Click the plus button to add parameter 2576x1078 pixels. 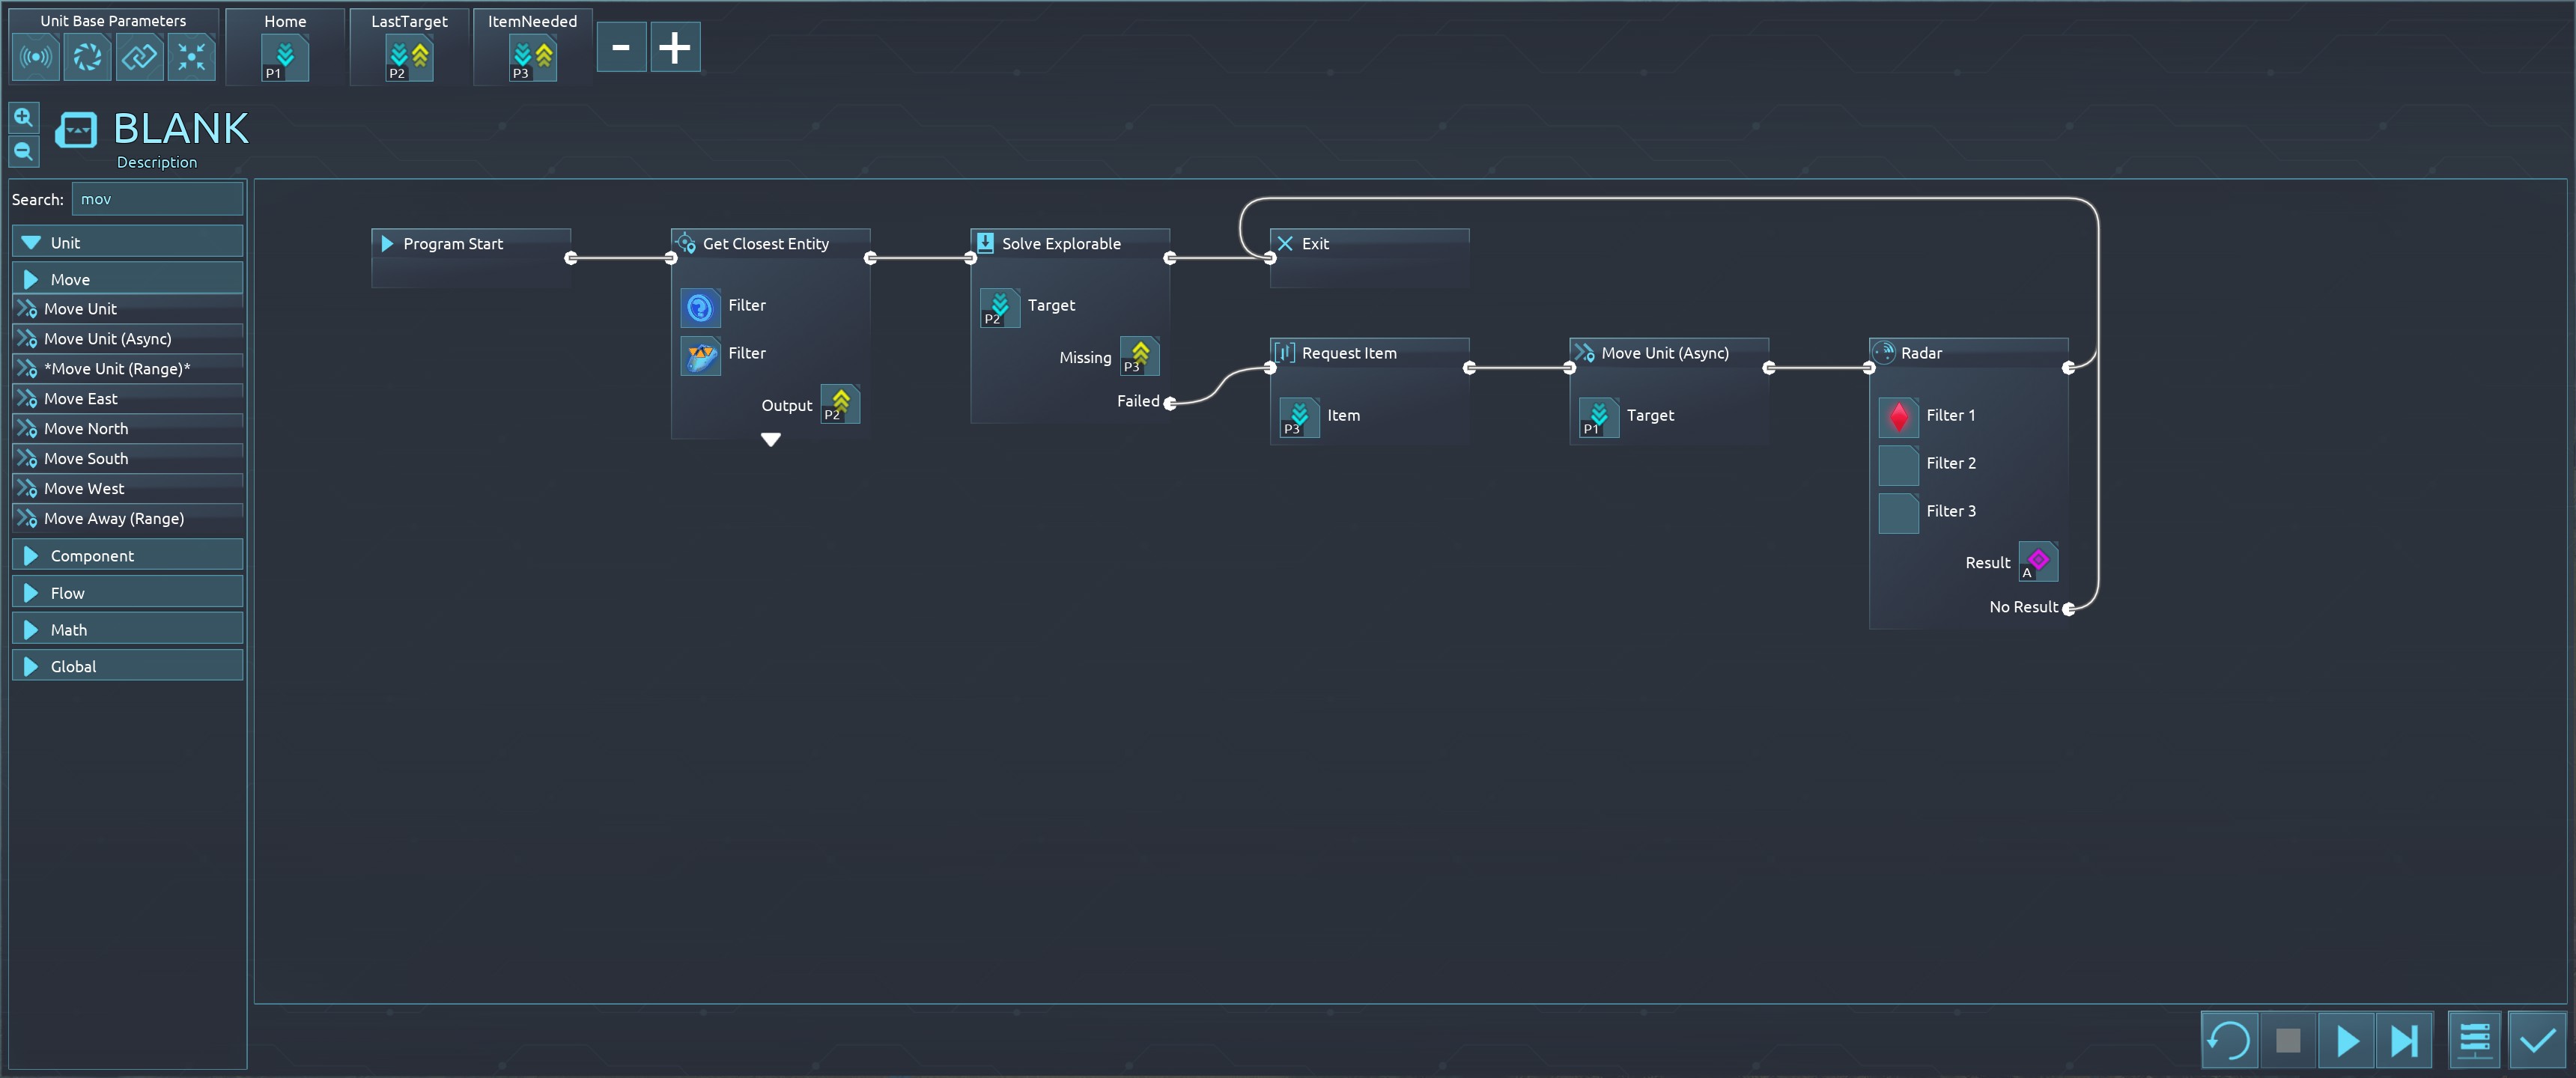click(674, 47)
